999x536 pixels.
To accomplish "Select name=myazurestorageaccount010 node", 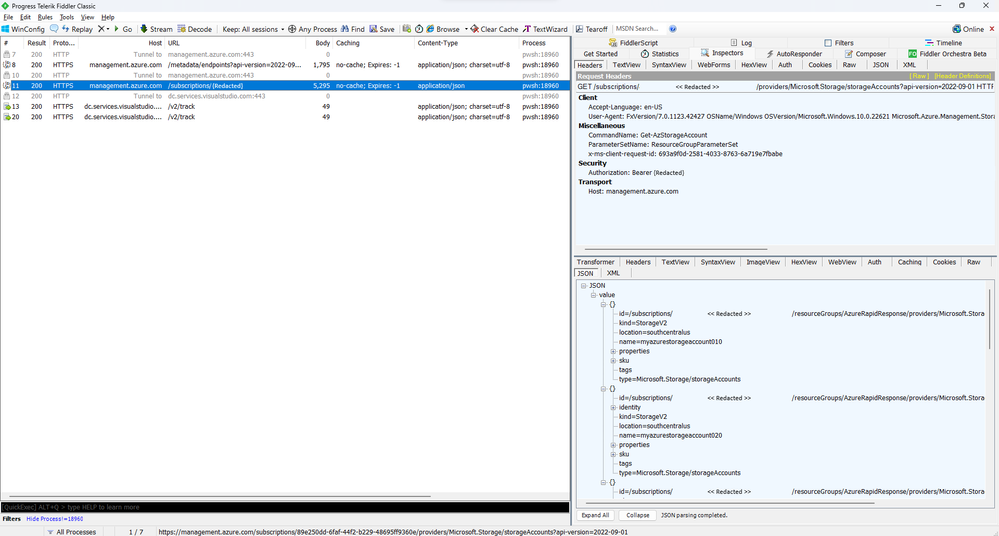I will pyautogui.click(x=670, y=342).
